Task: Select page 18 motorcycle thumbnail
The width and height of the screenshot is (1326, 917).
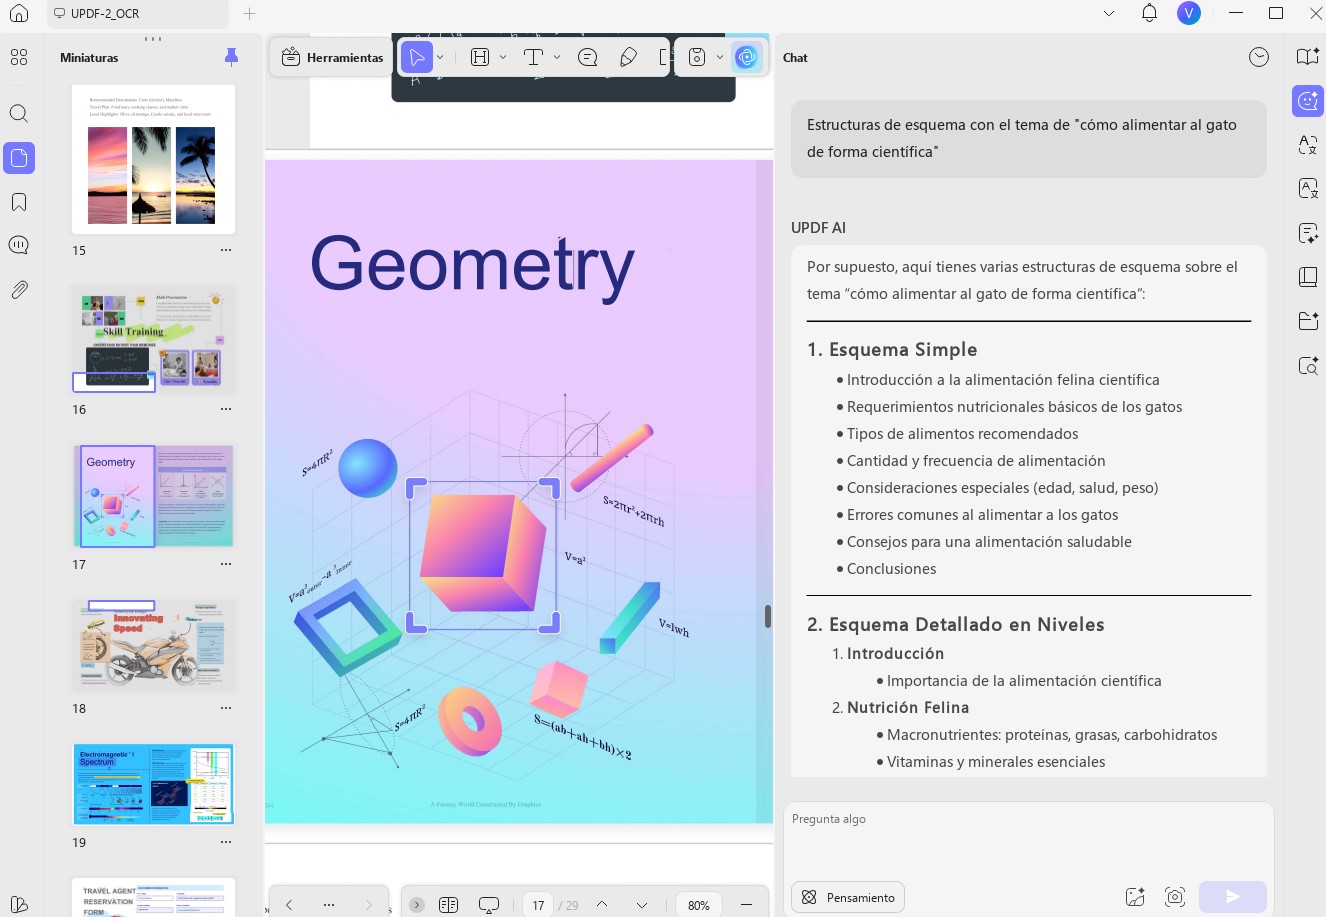Action: 153,645
